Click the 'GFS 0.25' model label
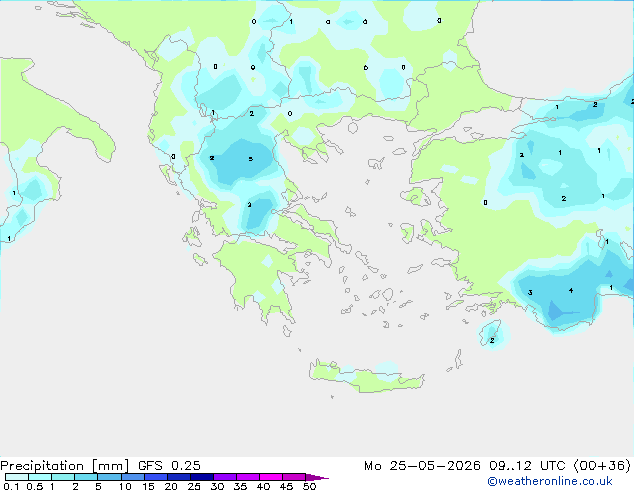This screenshot has width=634, height=490. [x=169, y=465]
